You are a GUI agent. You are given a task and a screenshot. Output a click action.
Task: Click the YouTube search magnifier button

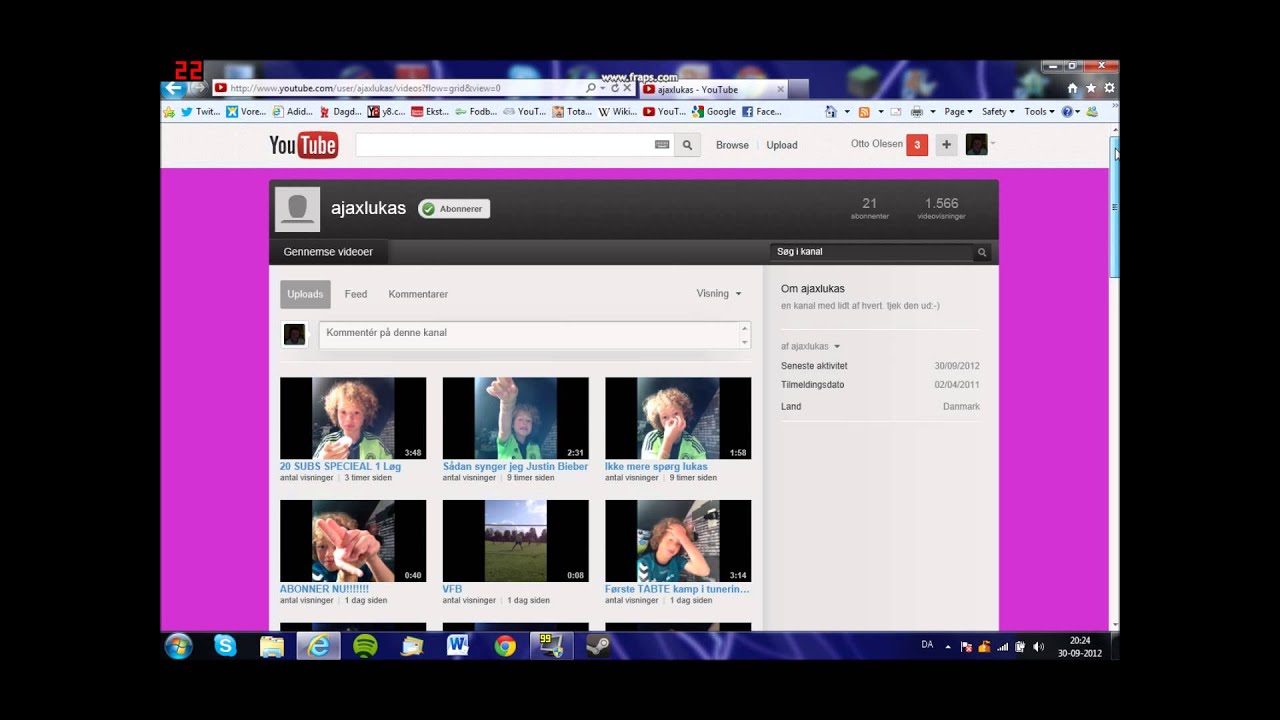tap(687, 145)
